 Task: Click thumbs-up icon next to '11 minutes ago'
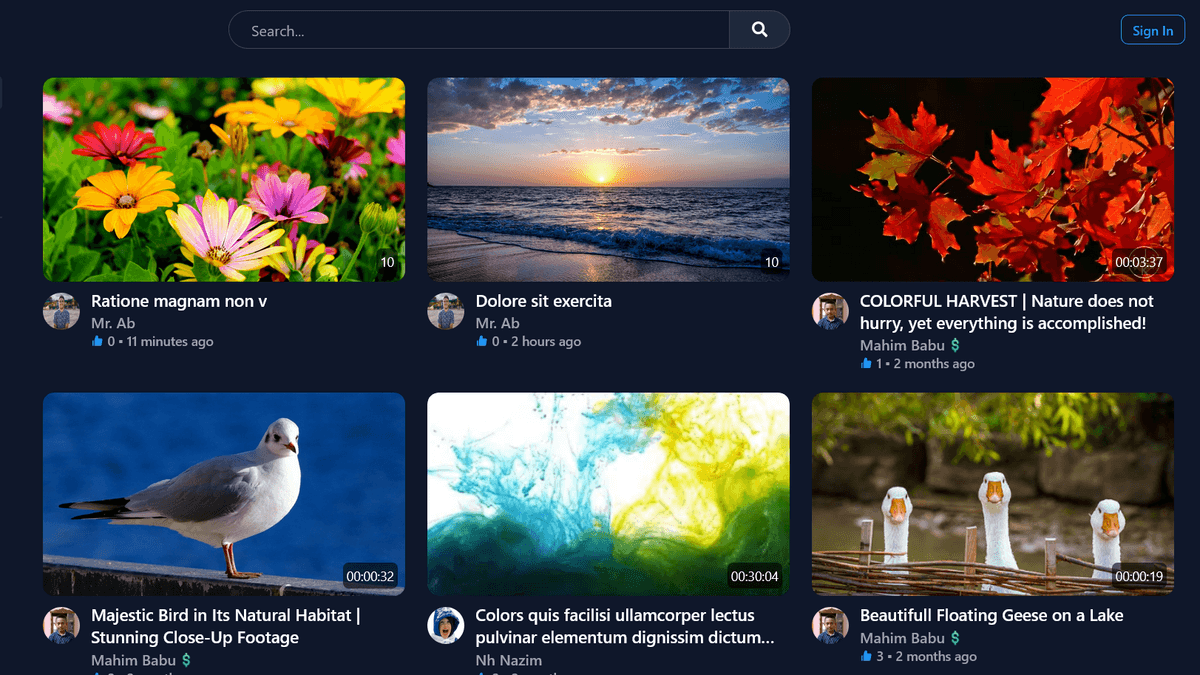(x=97, y=341)
